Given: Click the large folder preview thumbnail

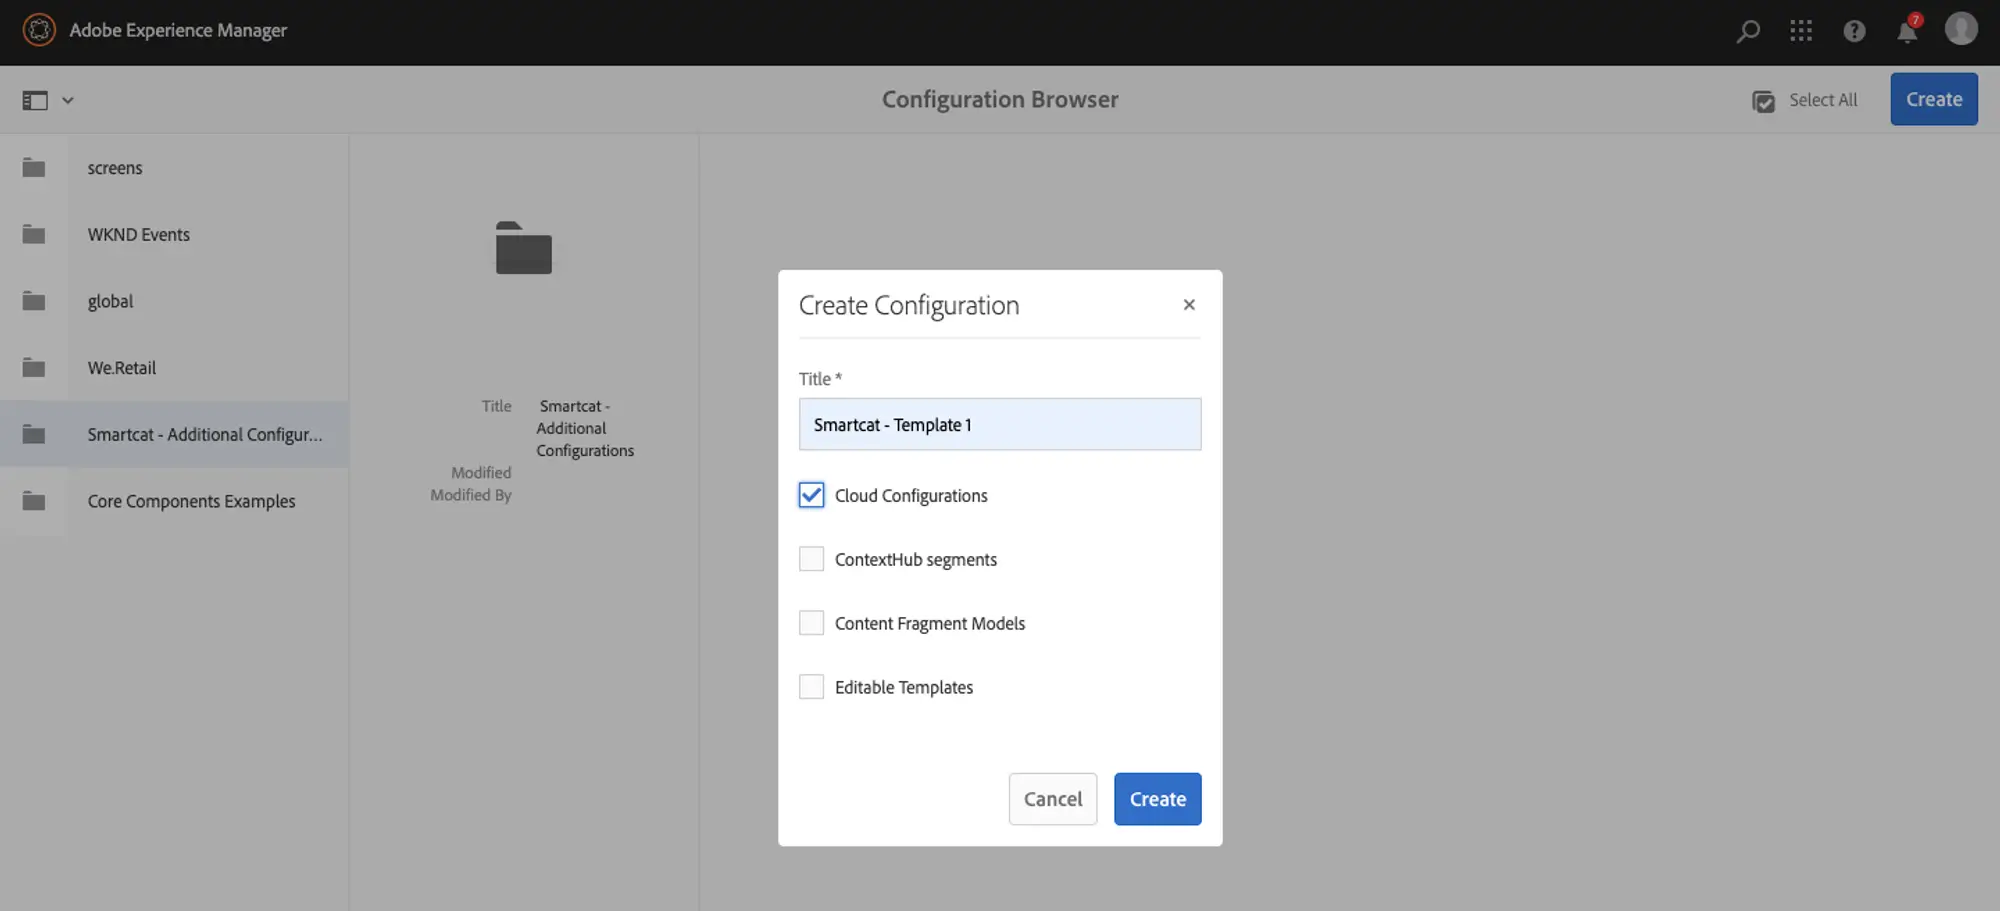Looking at the screenshot, I should coord(523,248).
